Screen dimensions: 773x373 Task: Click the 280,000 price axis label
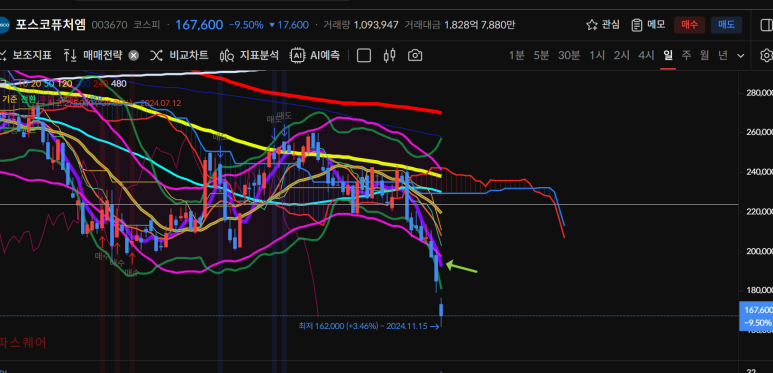click(759, 93)
